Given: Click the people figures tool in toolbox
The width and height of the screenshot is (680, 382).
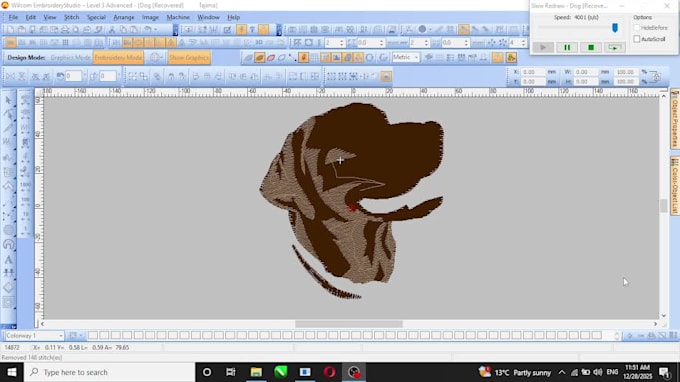Looking at the screenshot, I should [x=8, y=273].
